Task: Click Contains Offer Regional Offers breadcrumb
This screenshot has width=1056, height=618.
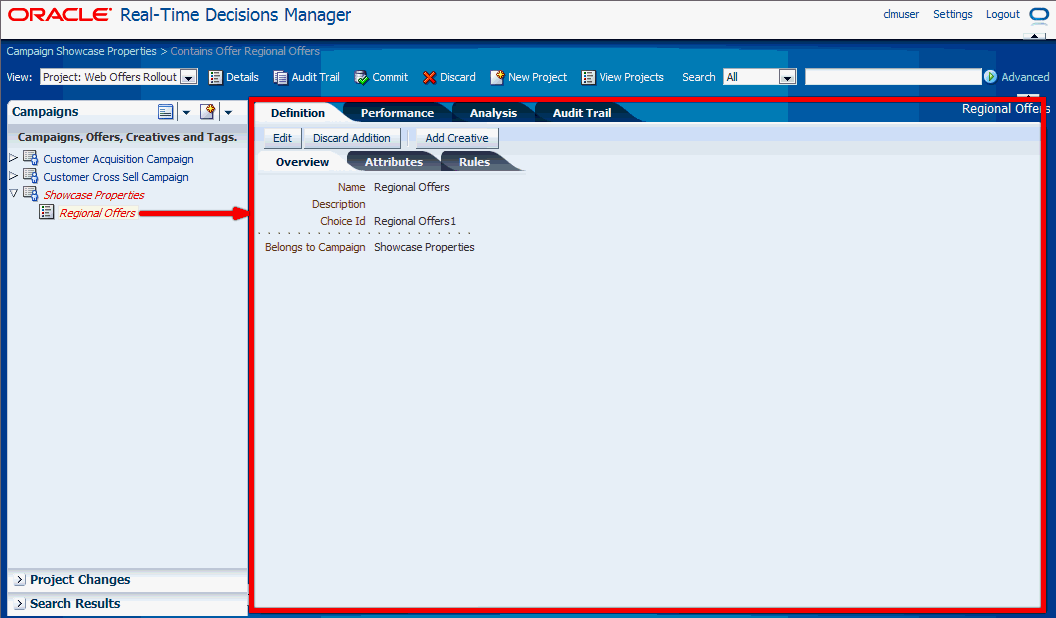Action: [x=245, y=51]
